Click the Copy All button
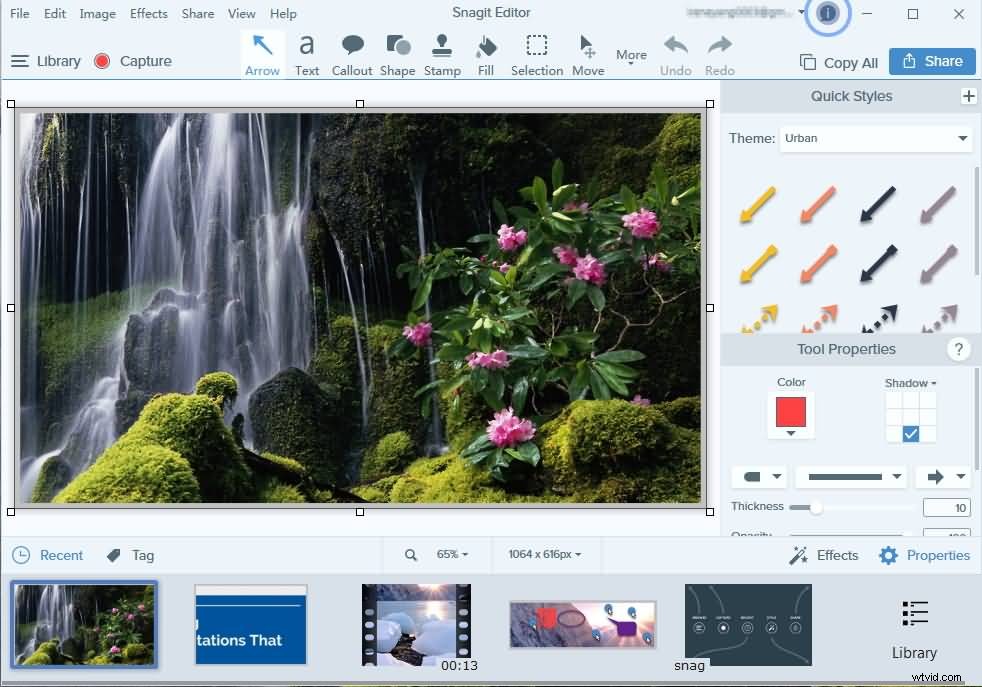 point(838,61)
